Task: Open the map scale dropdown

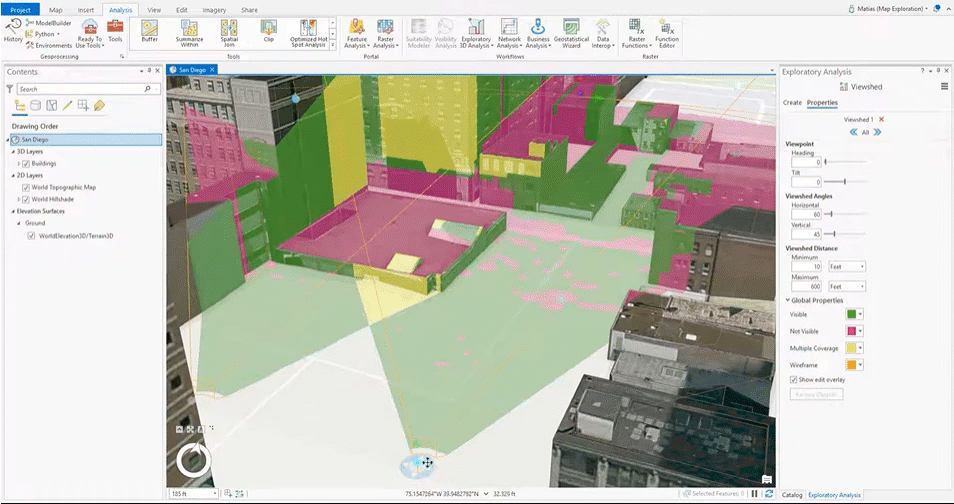Action: point(214,494)
